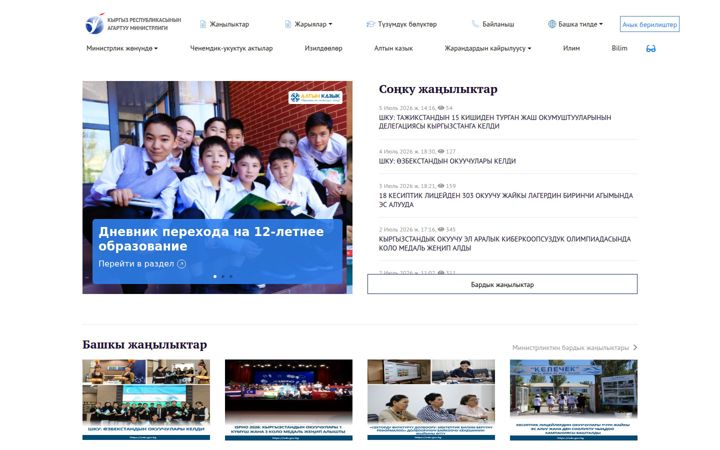
Task: Click the Кыргыз Республикасынын Агартуу Министрлиги title
Action: pos(144,24)
